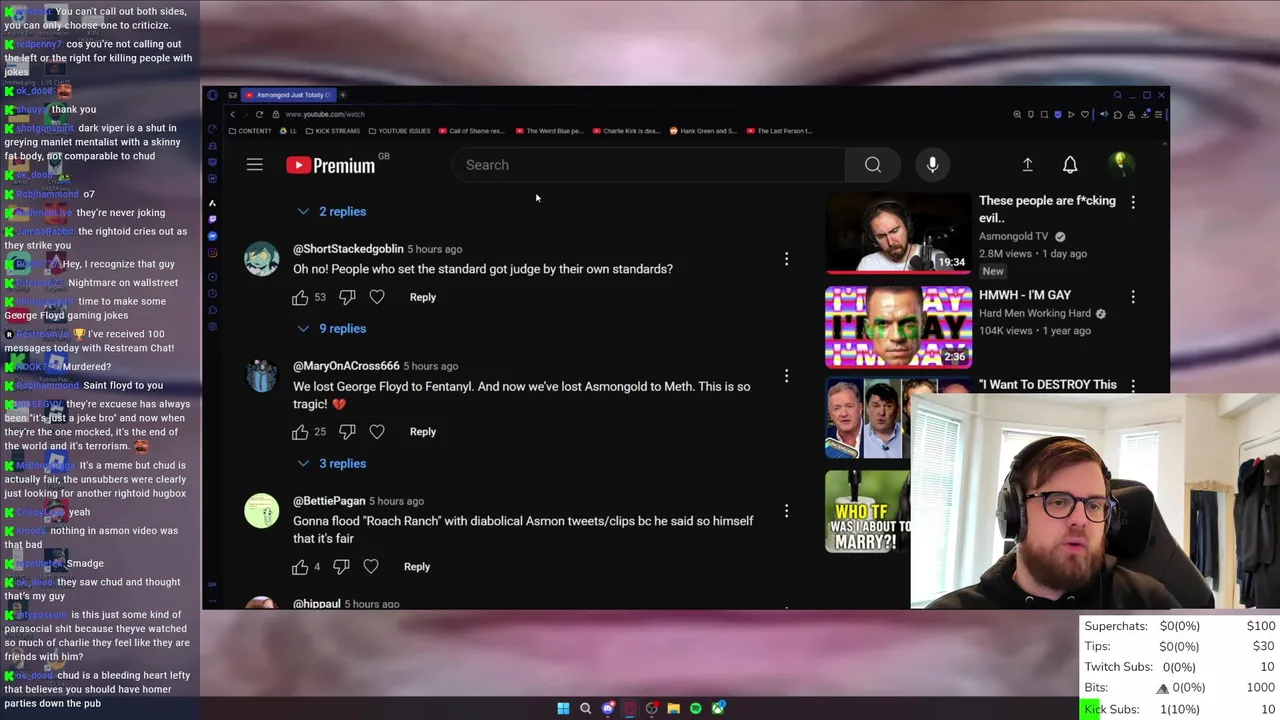Open settings gear in Opera GX sidebar
The image size is (1280, 720).
tap(212, 327)
